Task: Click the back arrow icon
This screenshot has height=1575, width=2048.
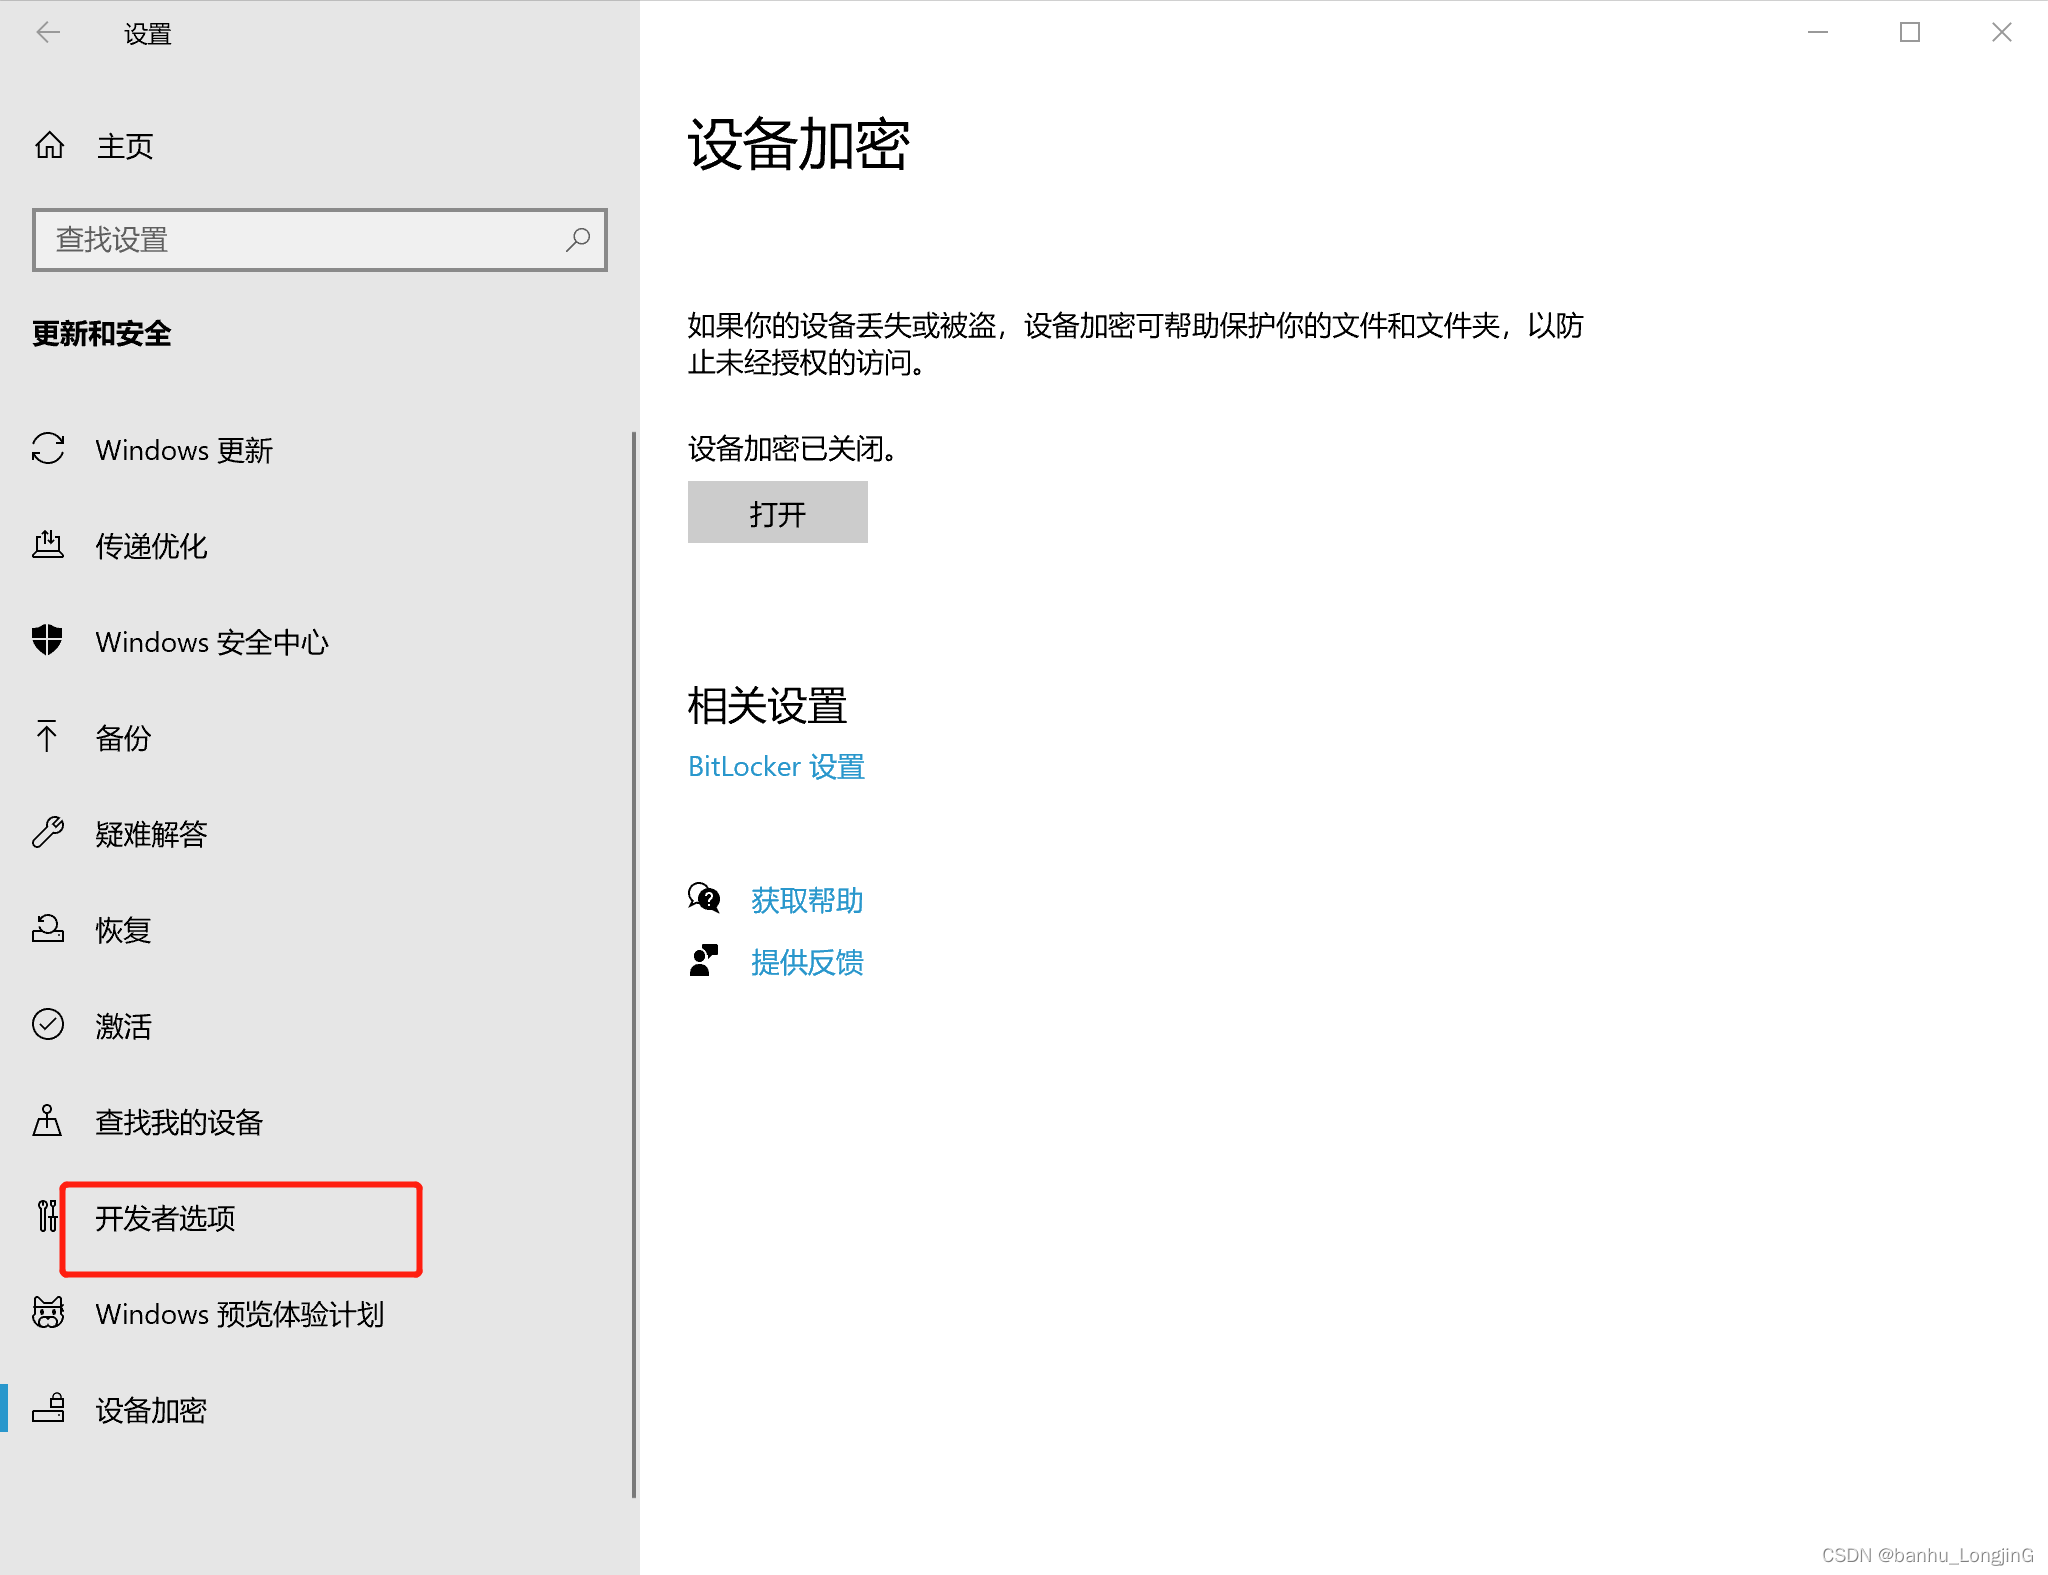Action: [48, 33]
